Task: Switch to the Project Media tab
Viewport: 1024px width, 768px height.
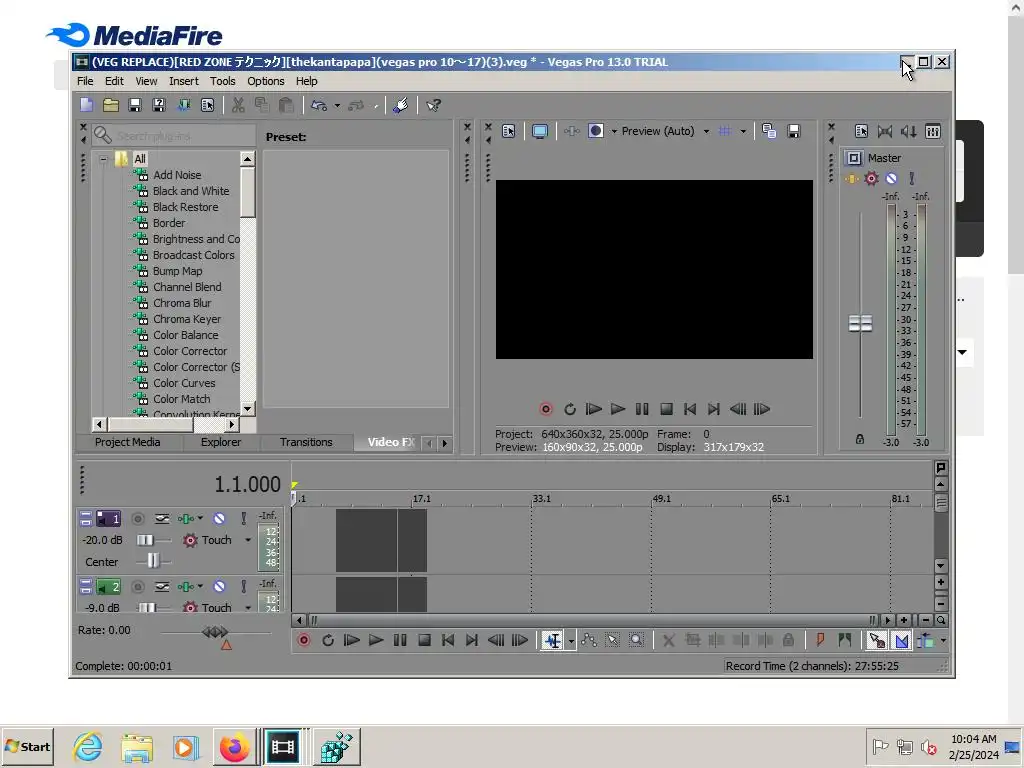Action: pos(127,442)
